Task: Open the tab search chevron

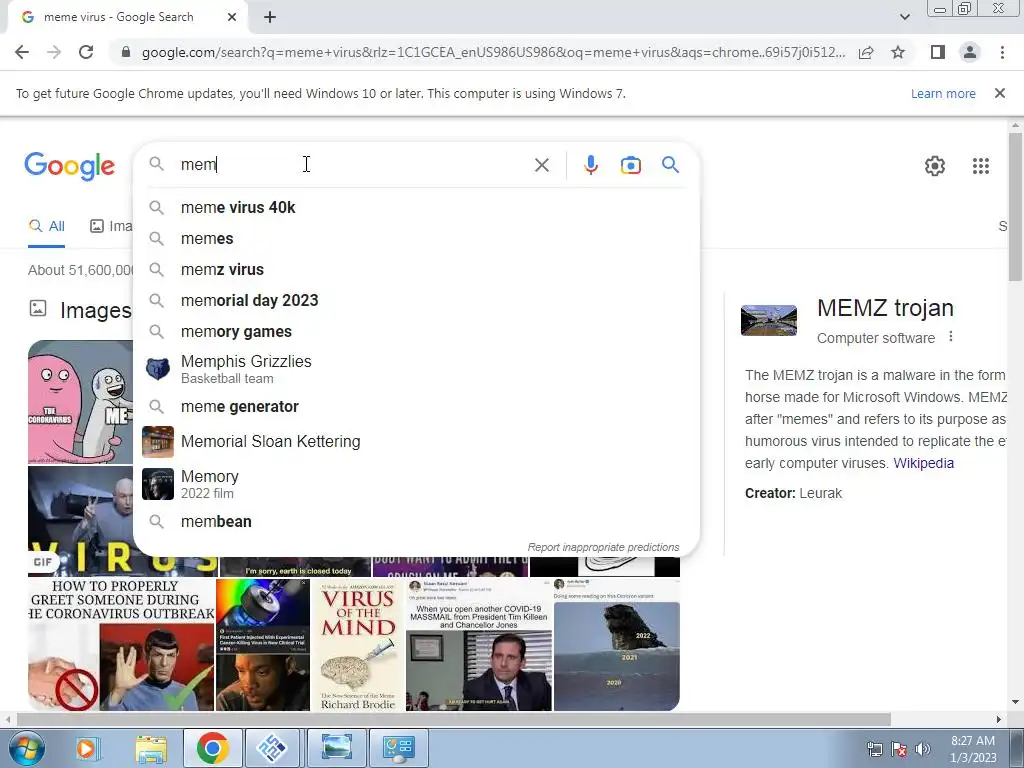Action: [904, 17]
